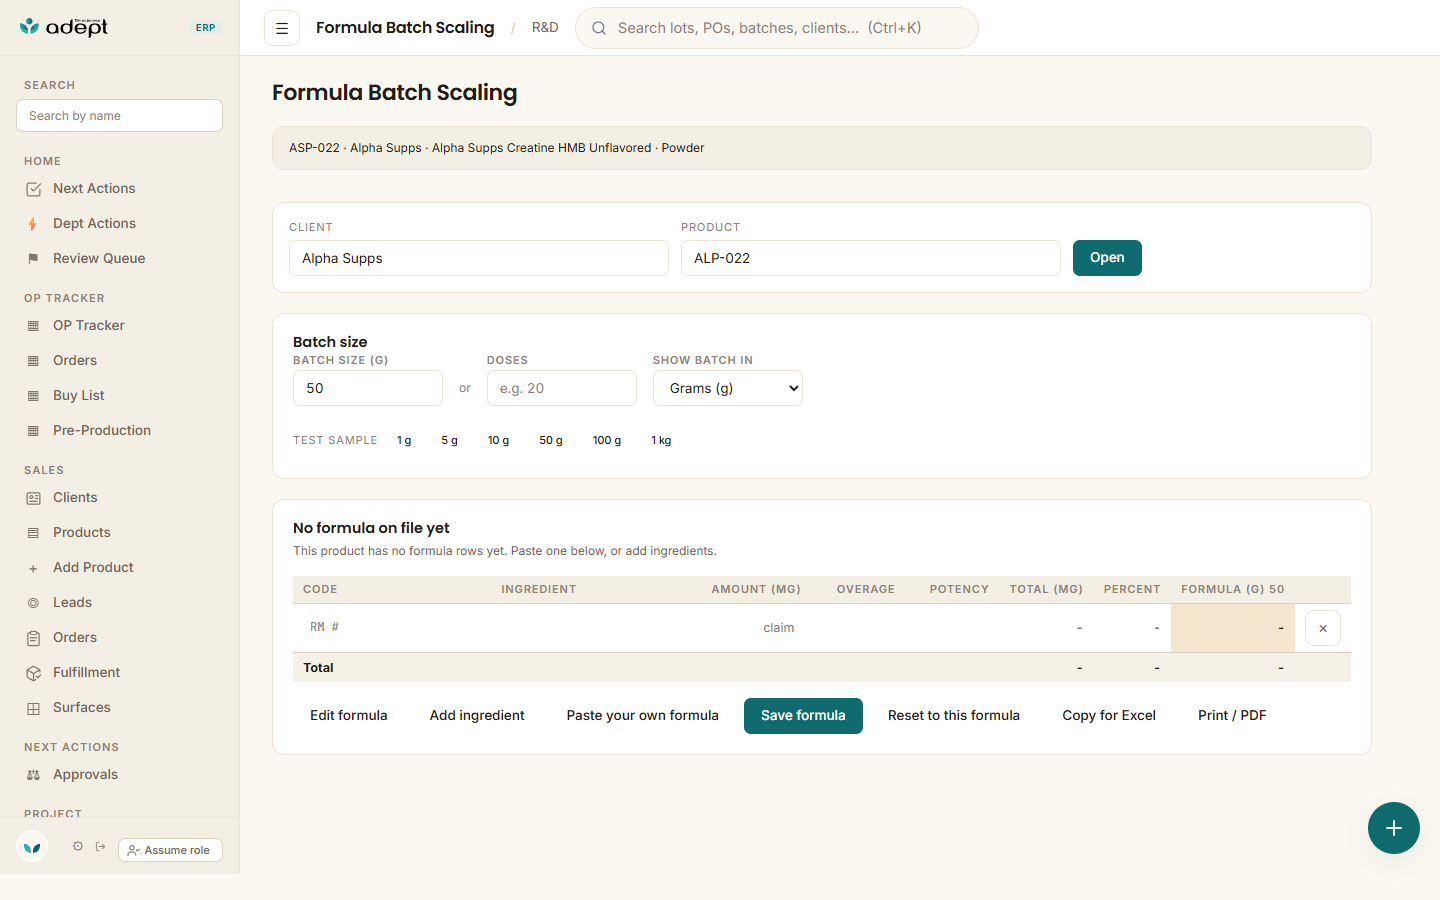Click the CODE column header
The image size is (1440, 900).
(x=320, y=590)
